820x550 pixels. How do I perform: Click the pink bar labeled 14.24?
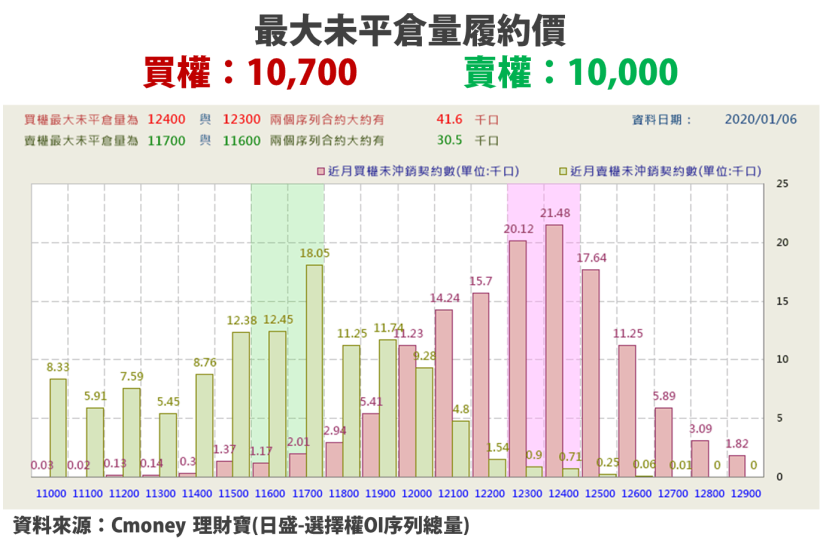tap(444, 393)
